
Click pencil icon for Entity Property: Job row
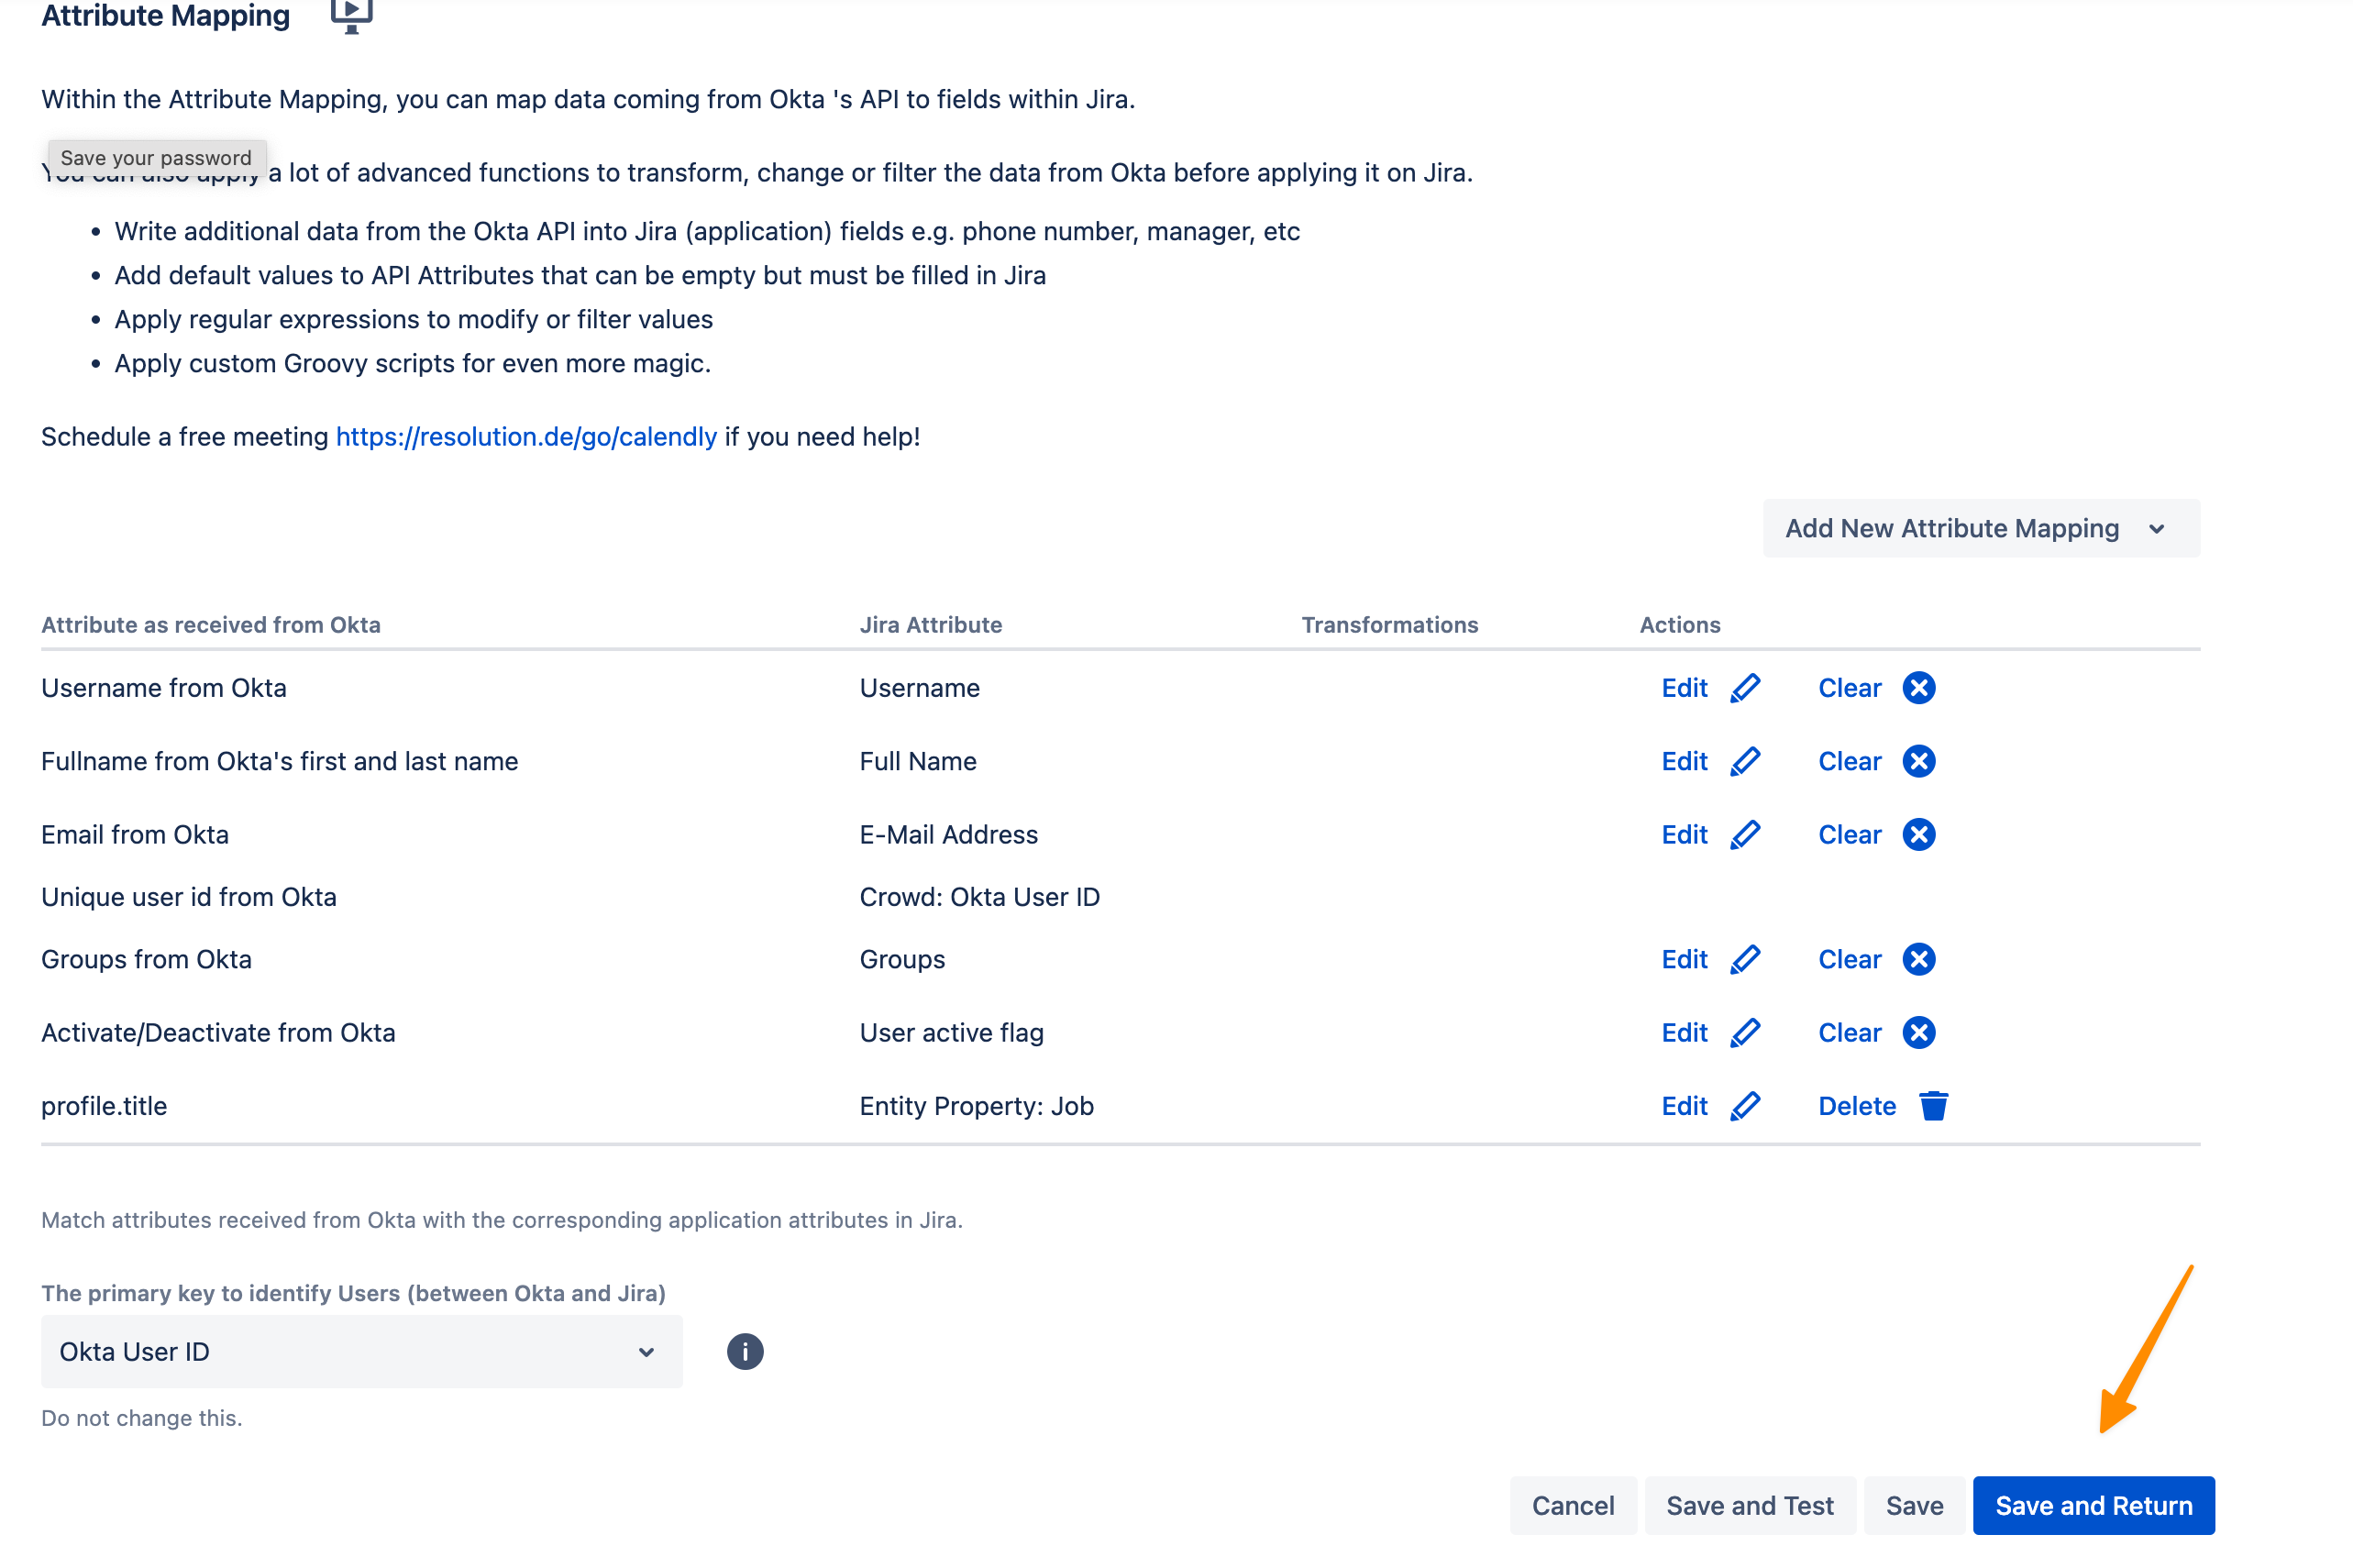(1744, 1106)
